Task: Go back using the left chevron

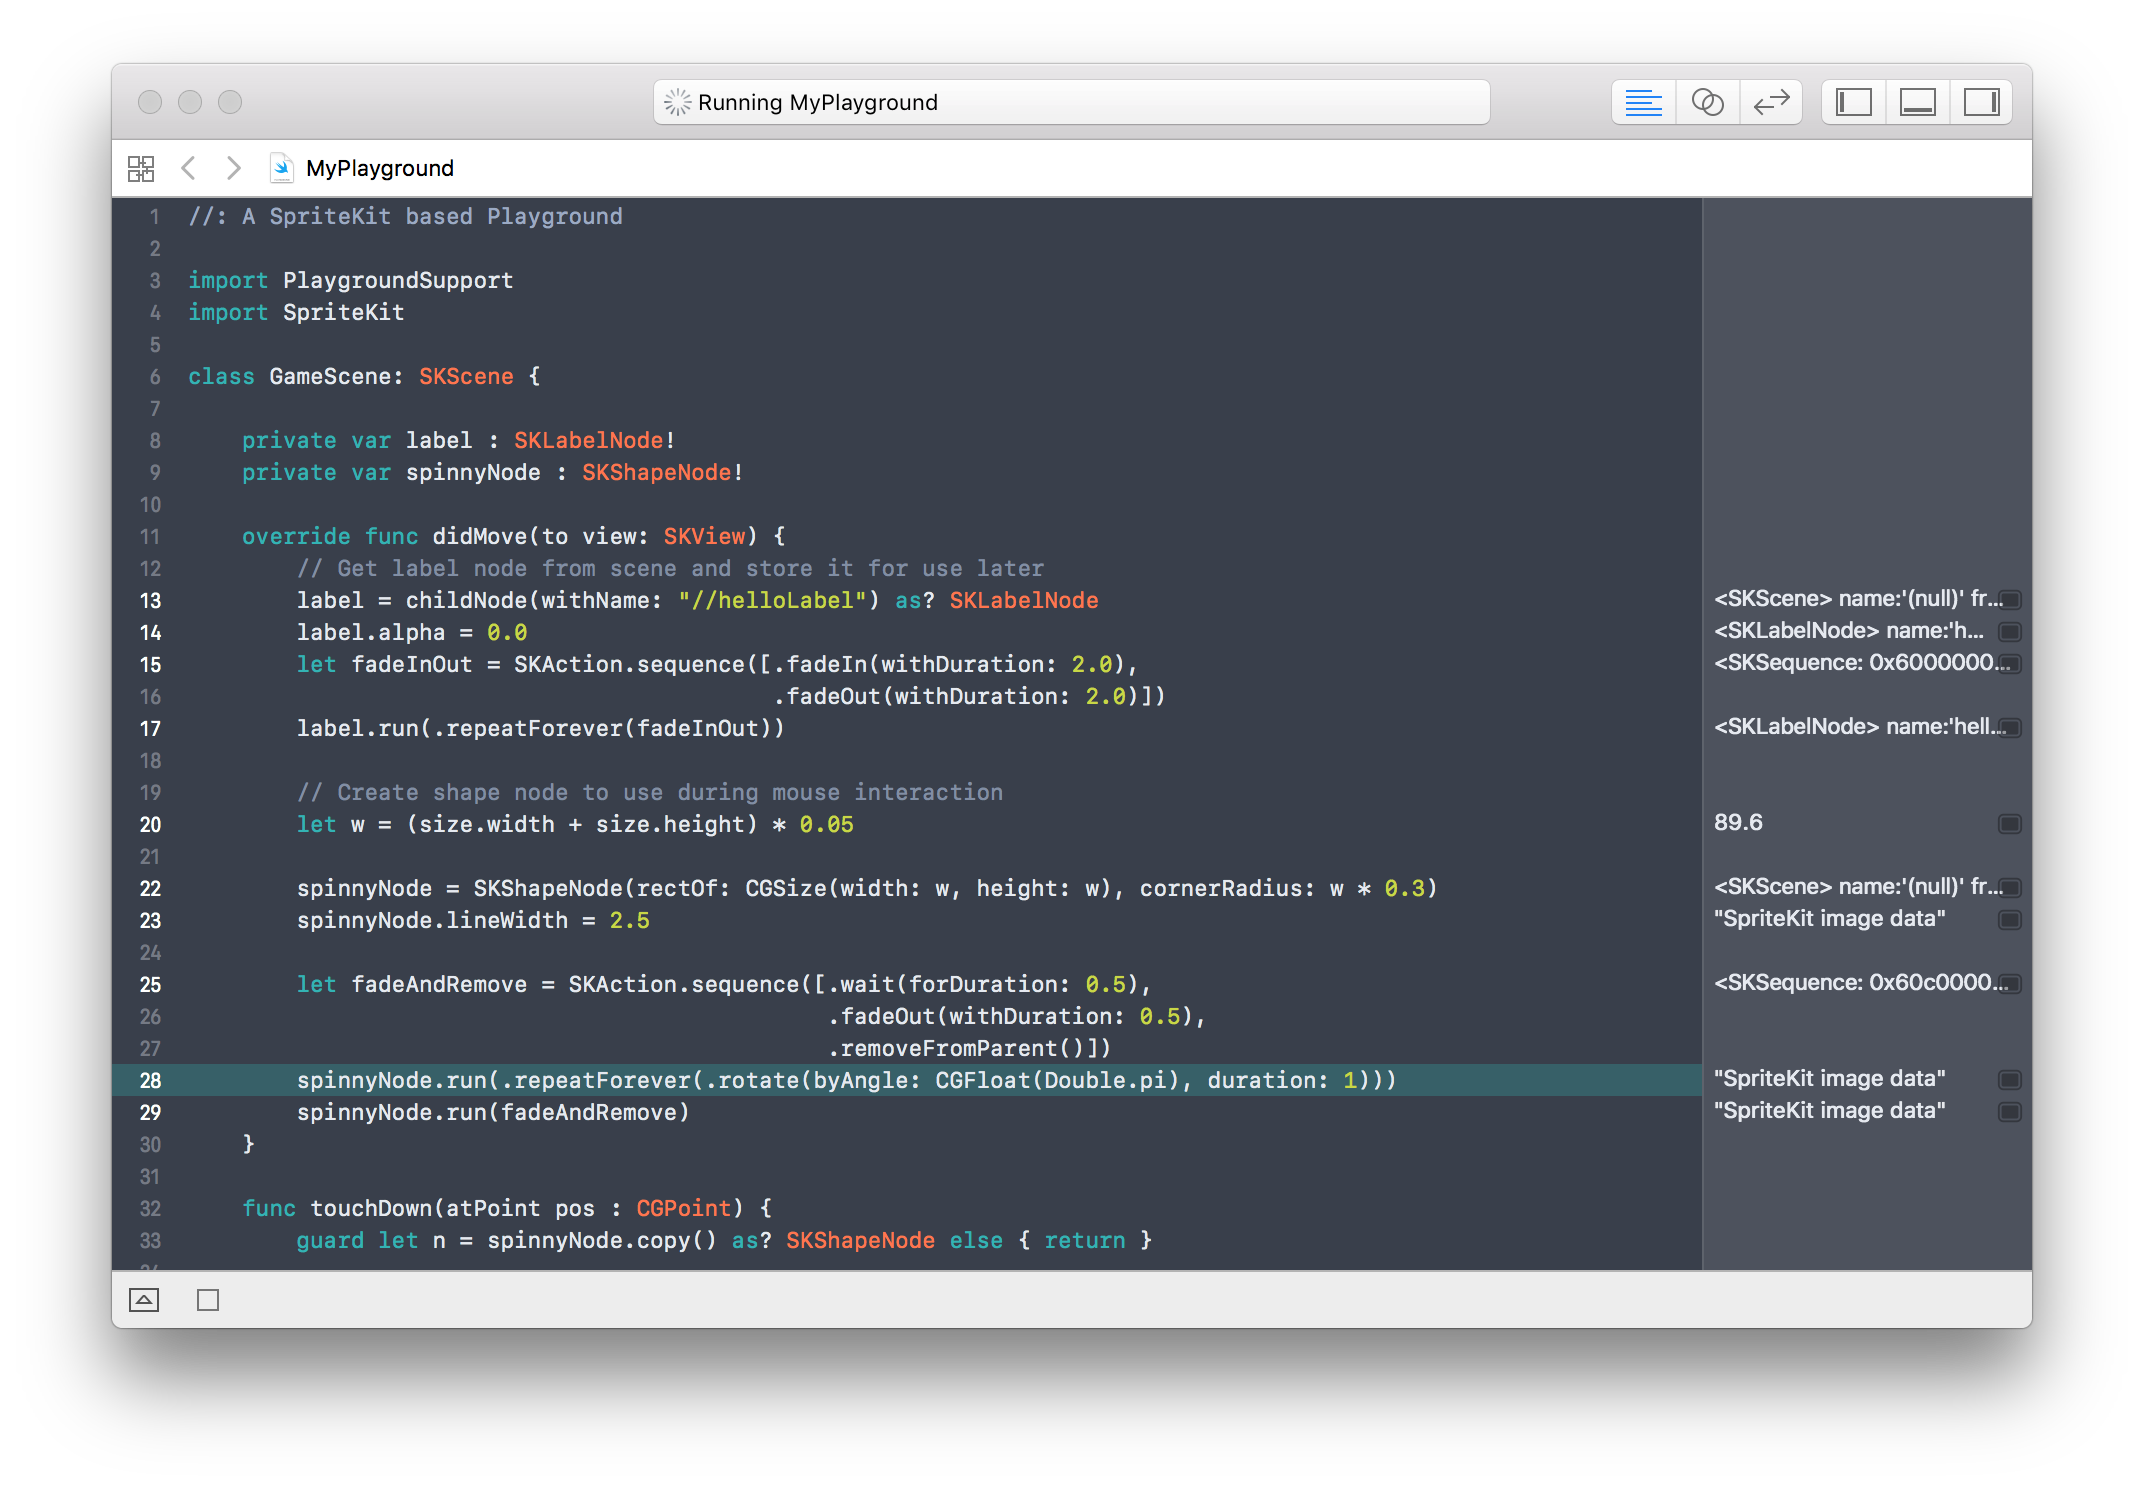Action: (188, 168)
